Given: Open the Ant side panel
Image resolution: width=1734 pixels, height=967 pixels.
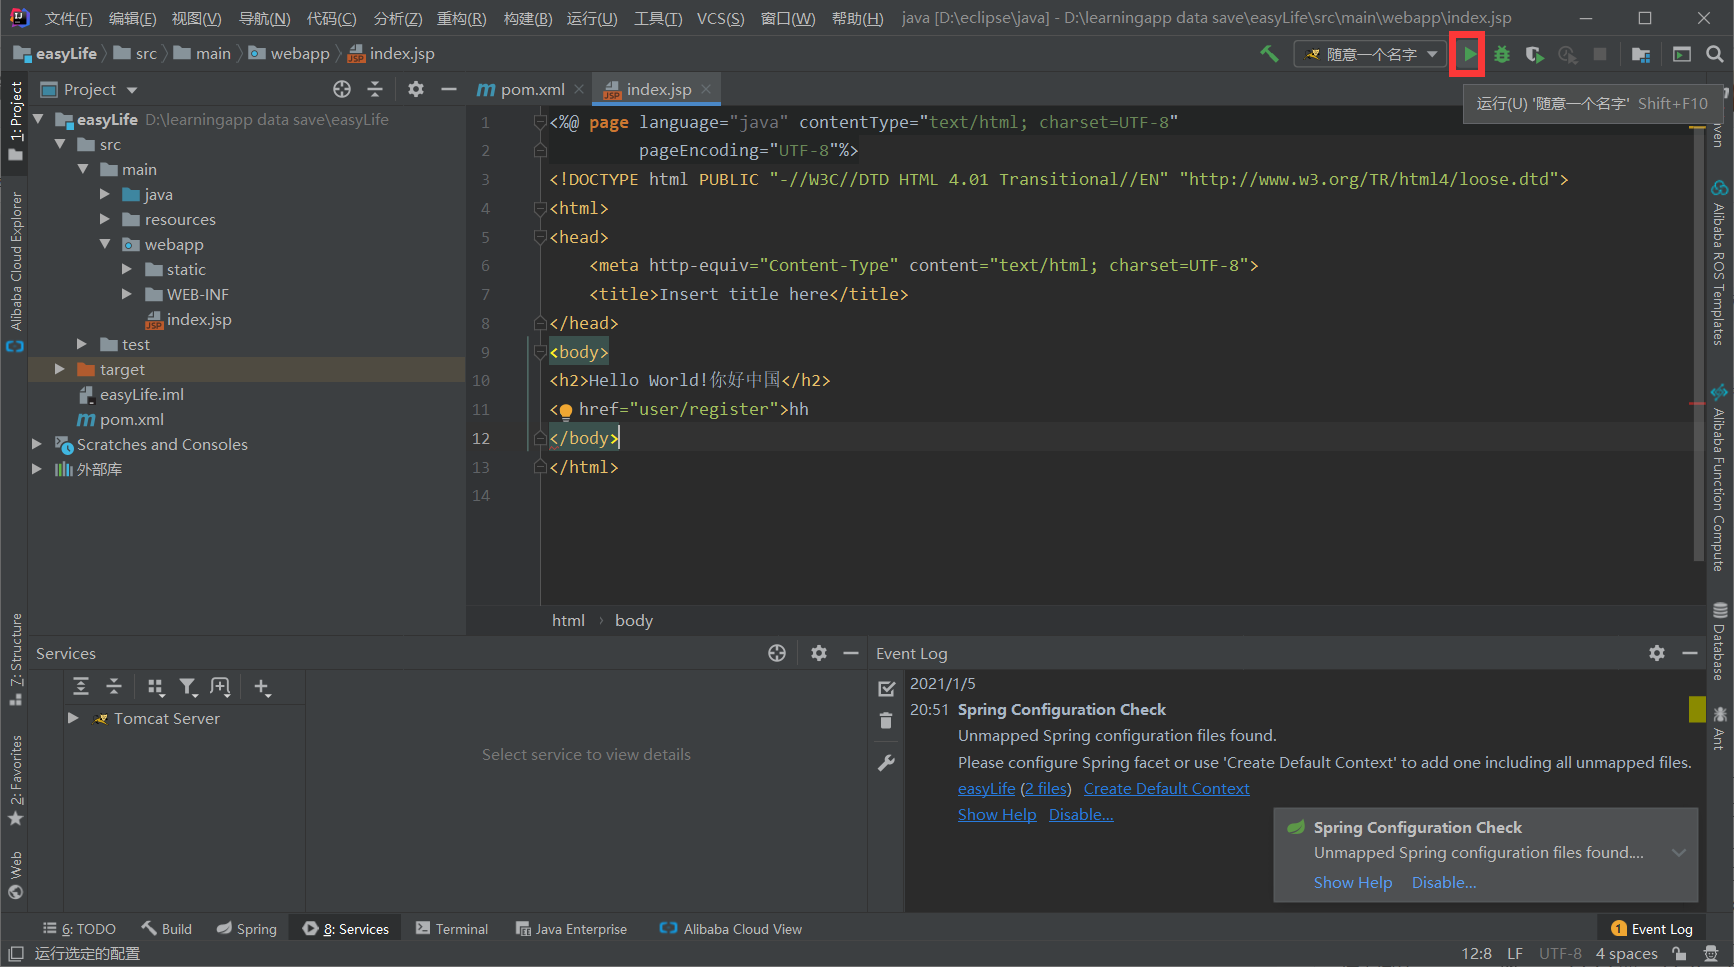Looking at the screenshot, I should pyautogui.click(x=1719, y=729).
